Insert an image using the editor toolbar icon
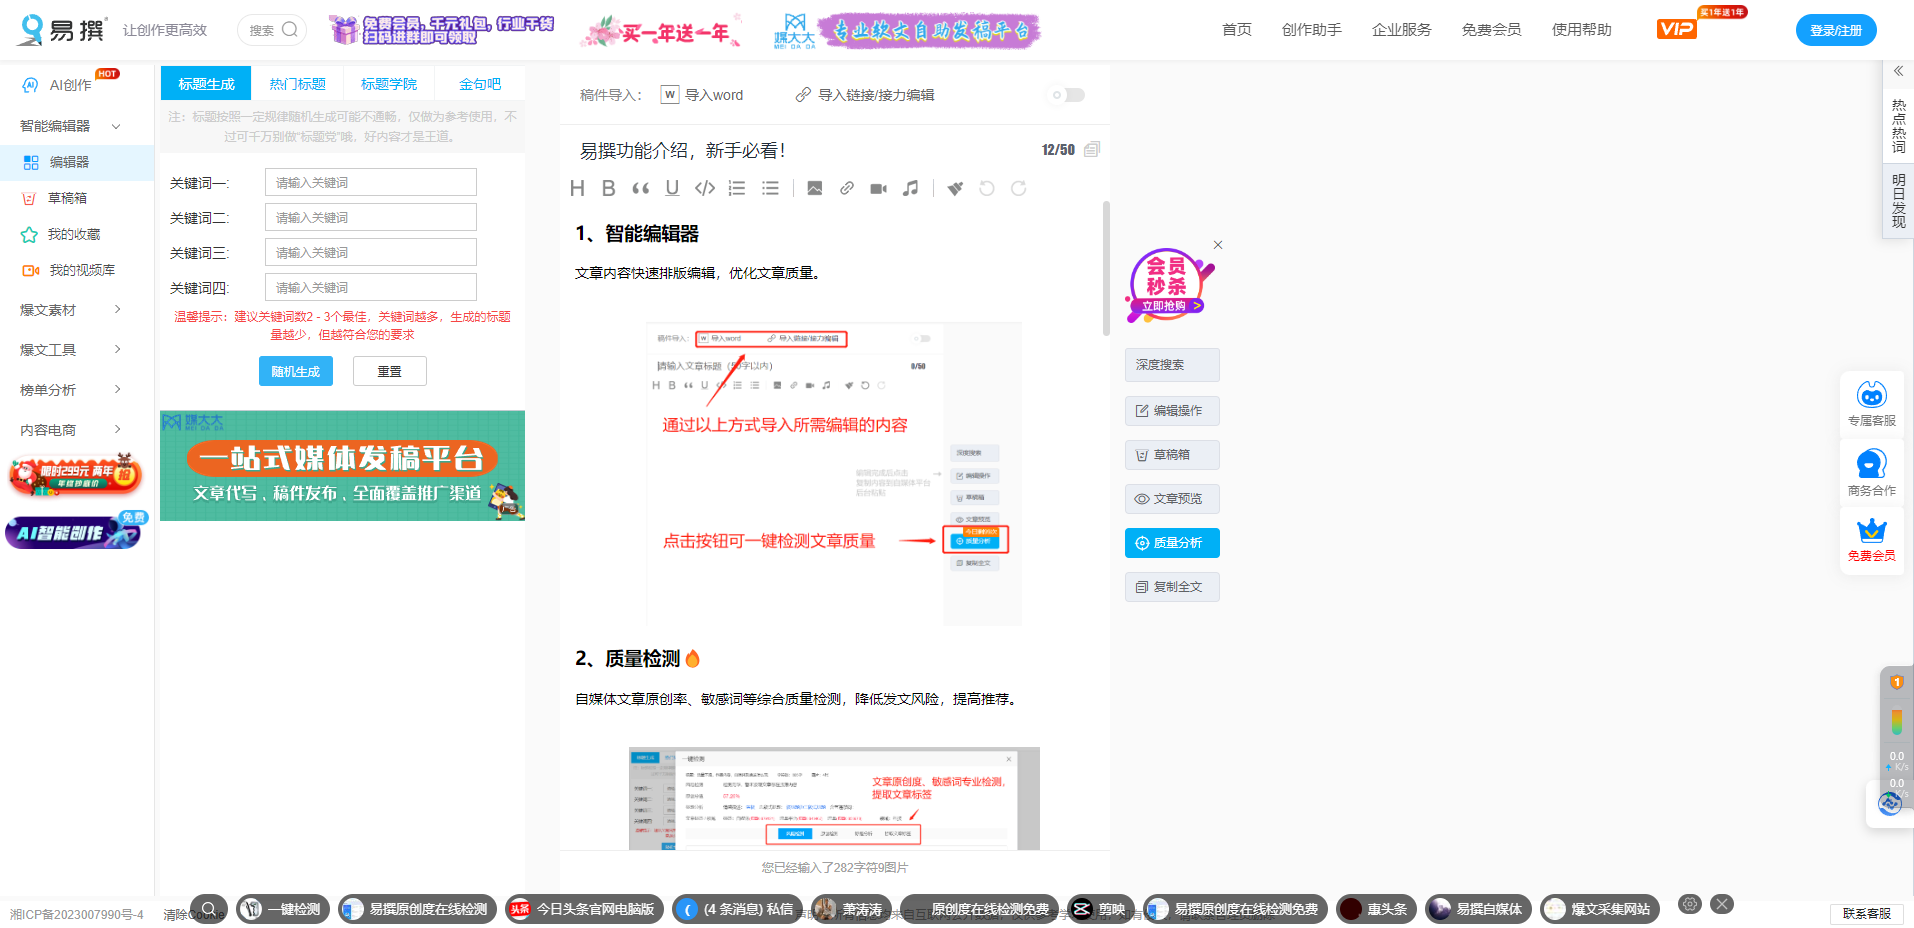The height and width of the screenshot is (928, 1914). pos(814,187)
